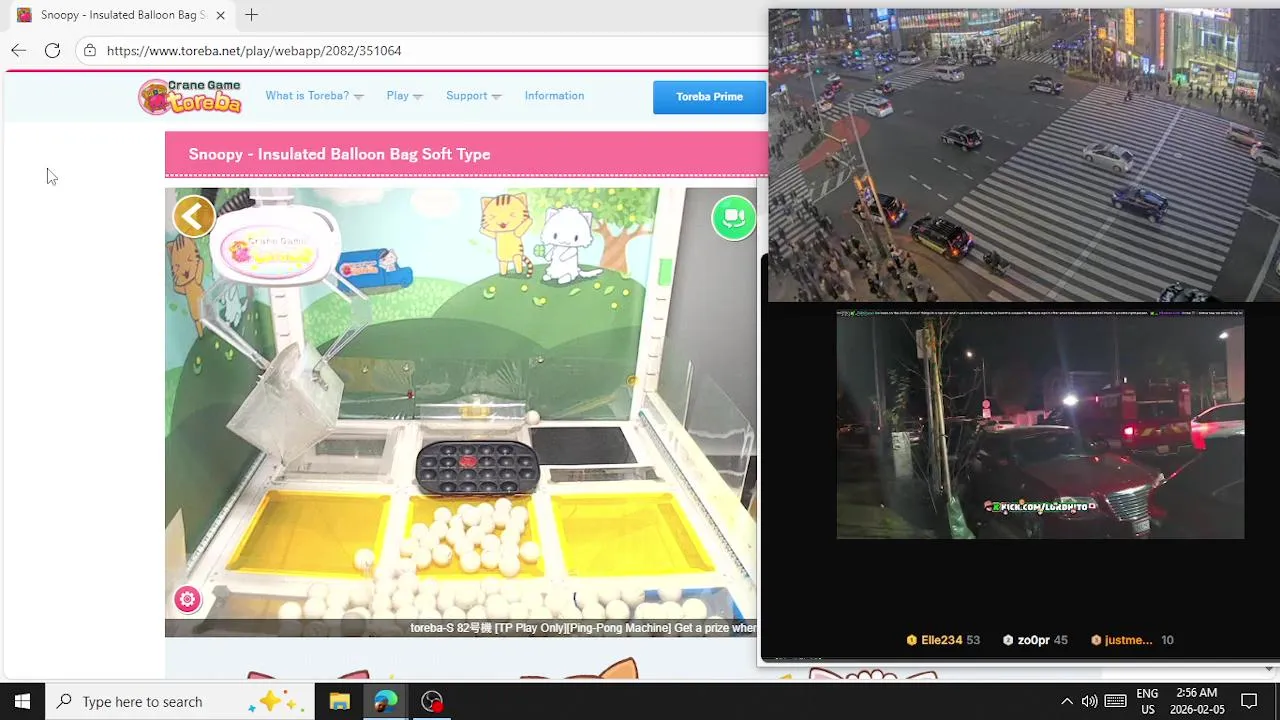Open the volume control icon
The height and width of the screenshot is (720, 1280).
1089,701
